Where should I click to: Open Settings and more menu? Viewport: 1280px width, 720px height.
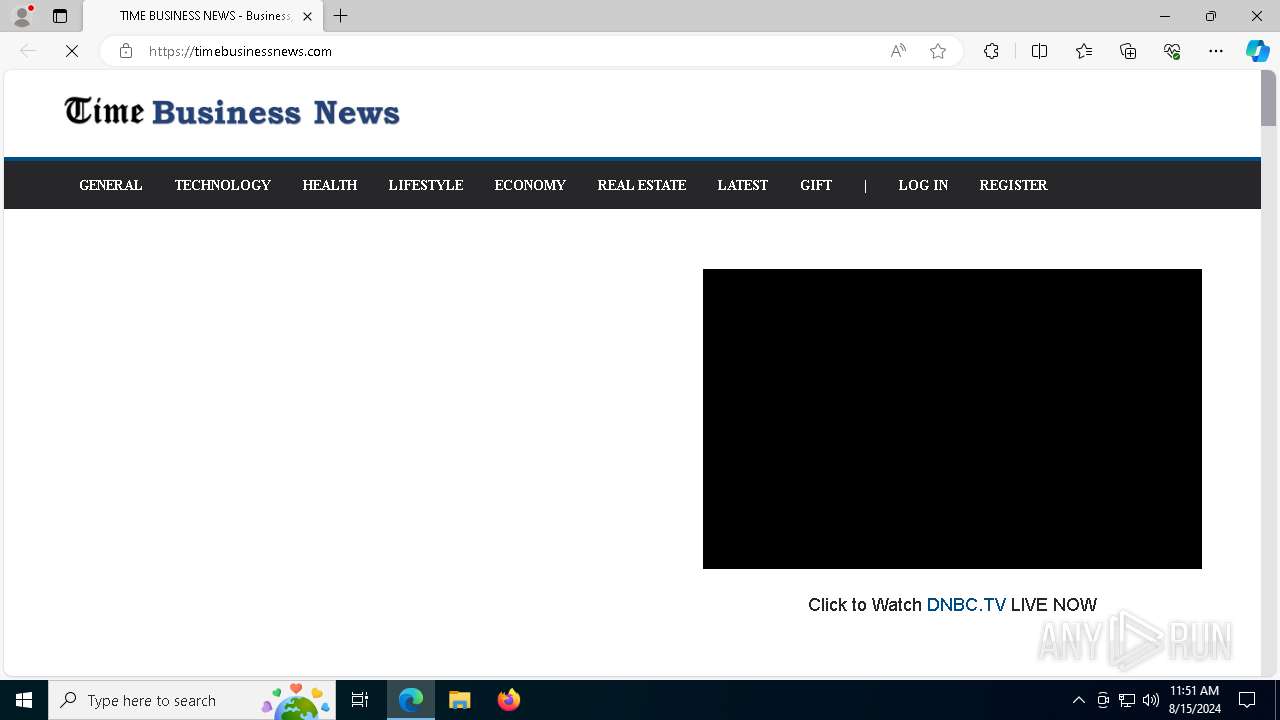coord(1216,51)
